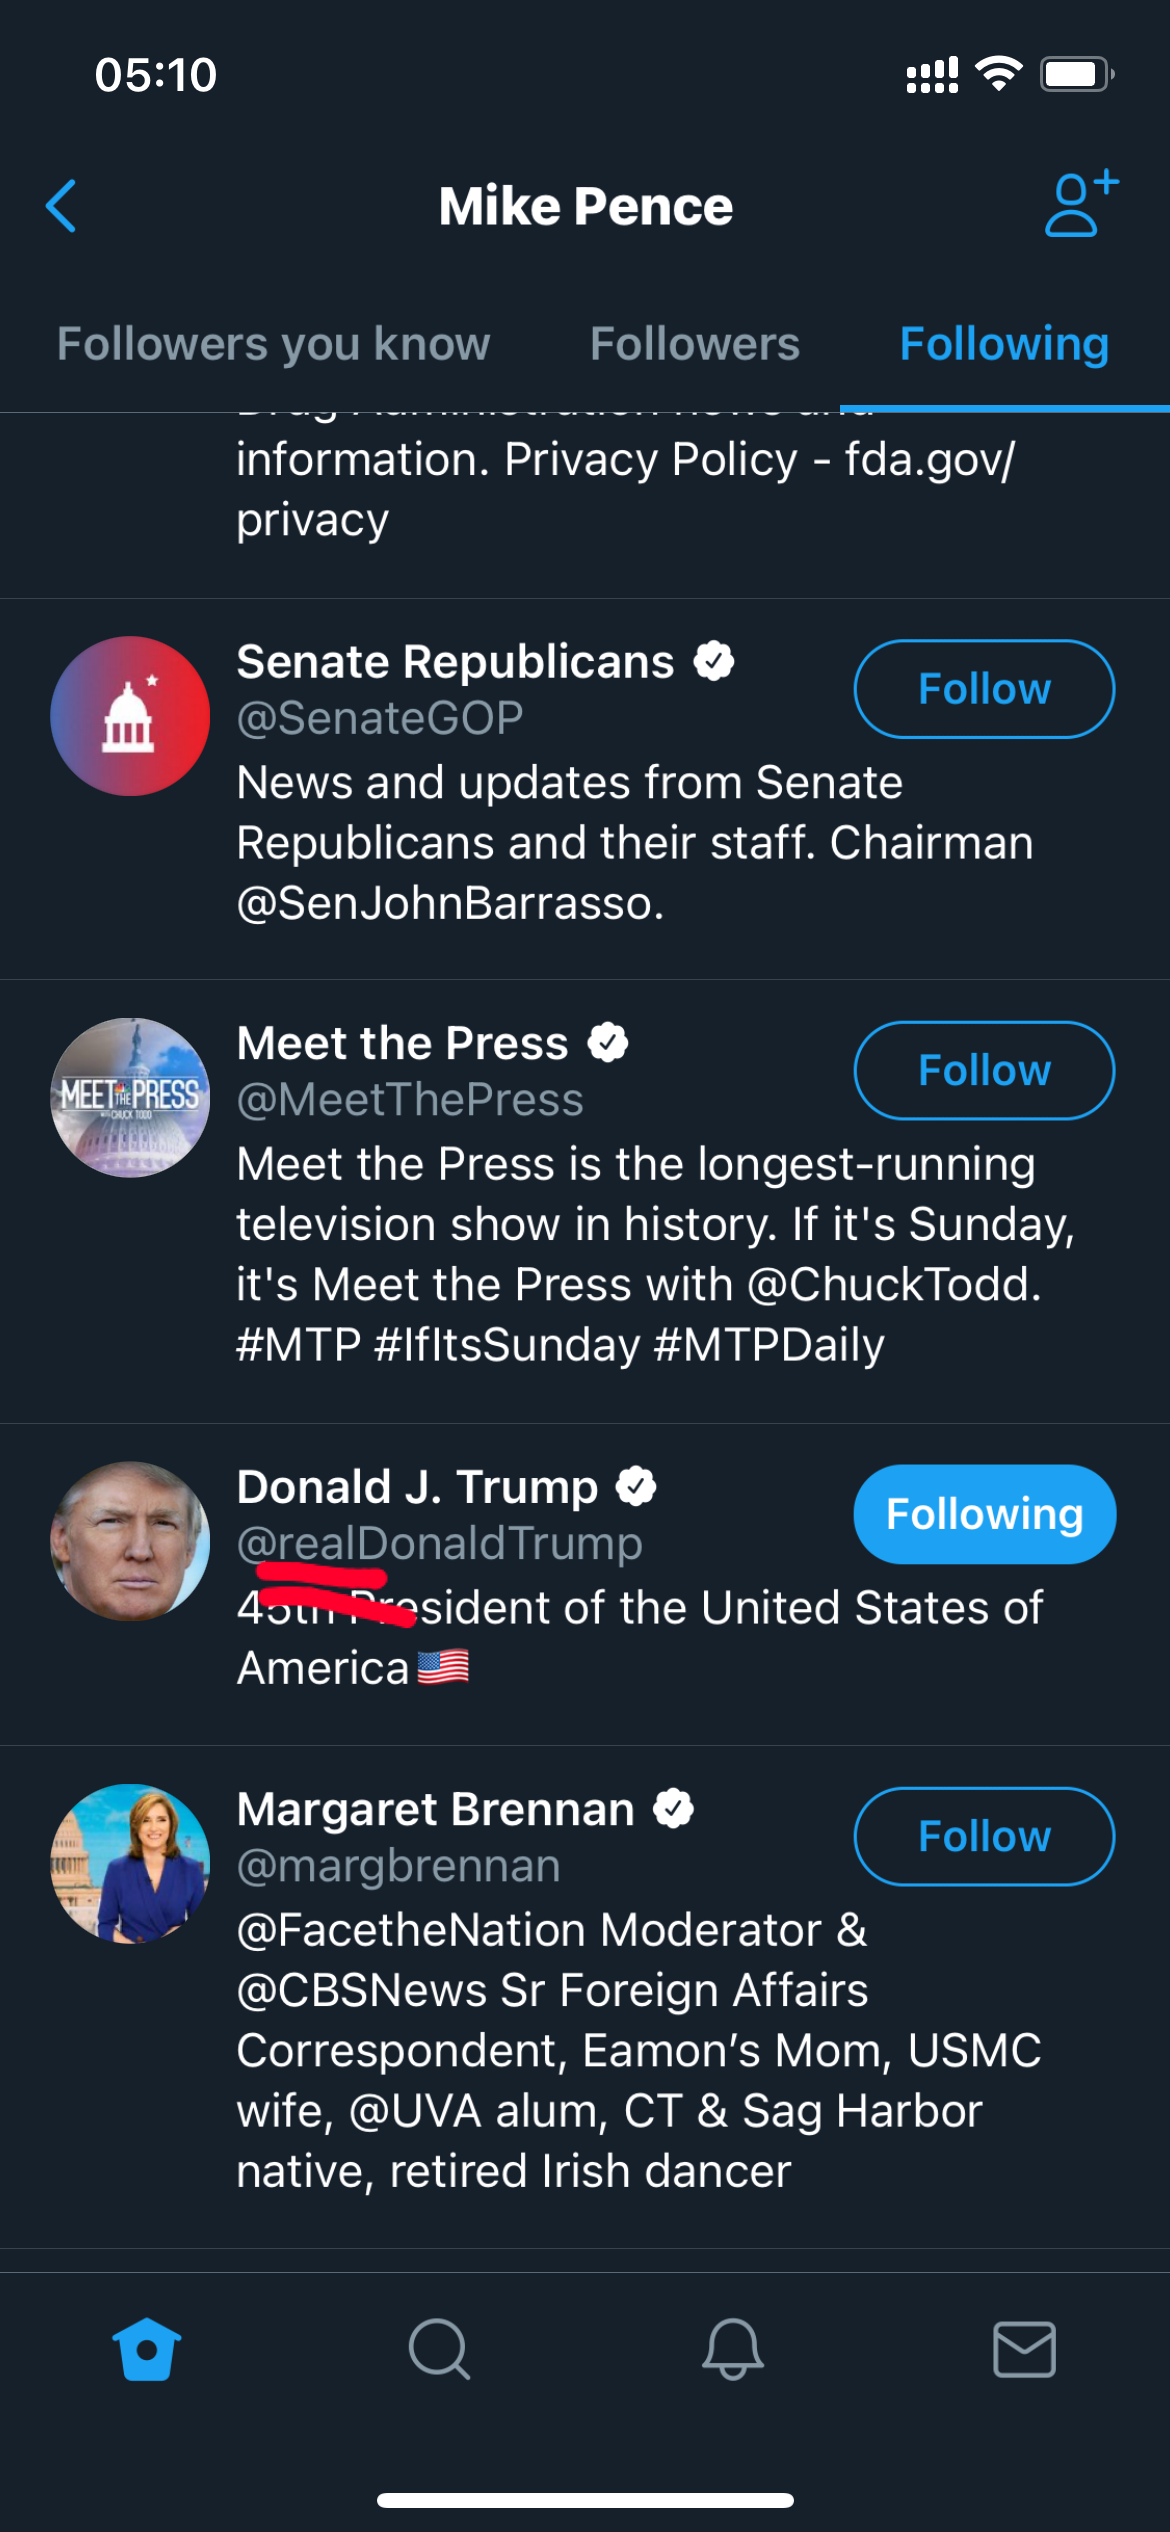Select the Following tab
This screenshot has height=2532, width=1170.
point(1004,344)
